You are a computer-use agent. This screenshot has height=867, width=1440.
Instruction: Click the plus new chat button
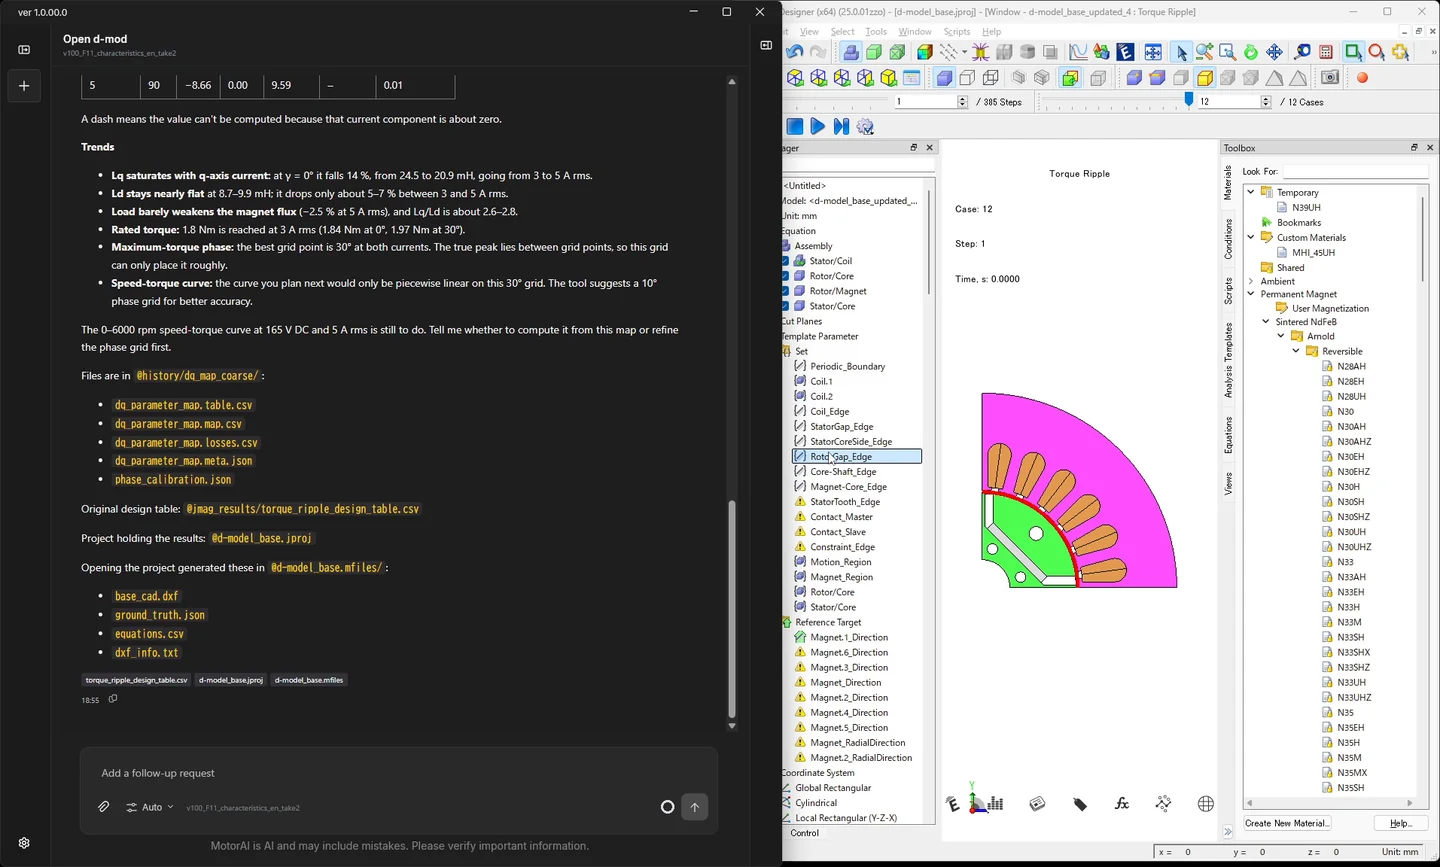[24, 86]
